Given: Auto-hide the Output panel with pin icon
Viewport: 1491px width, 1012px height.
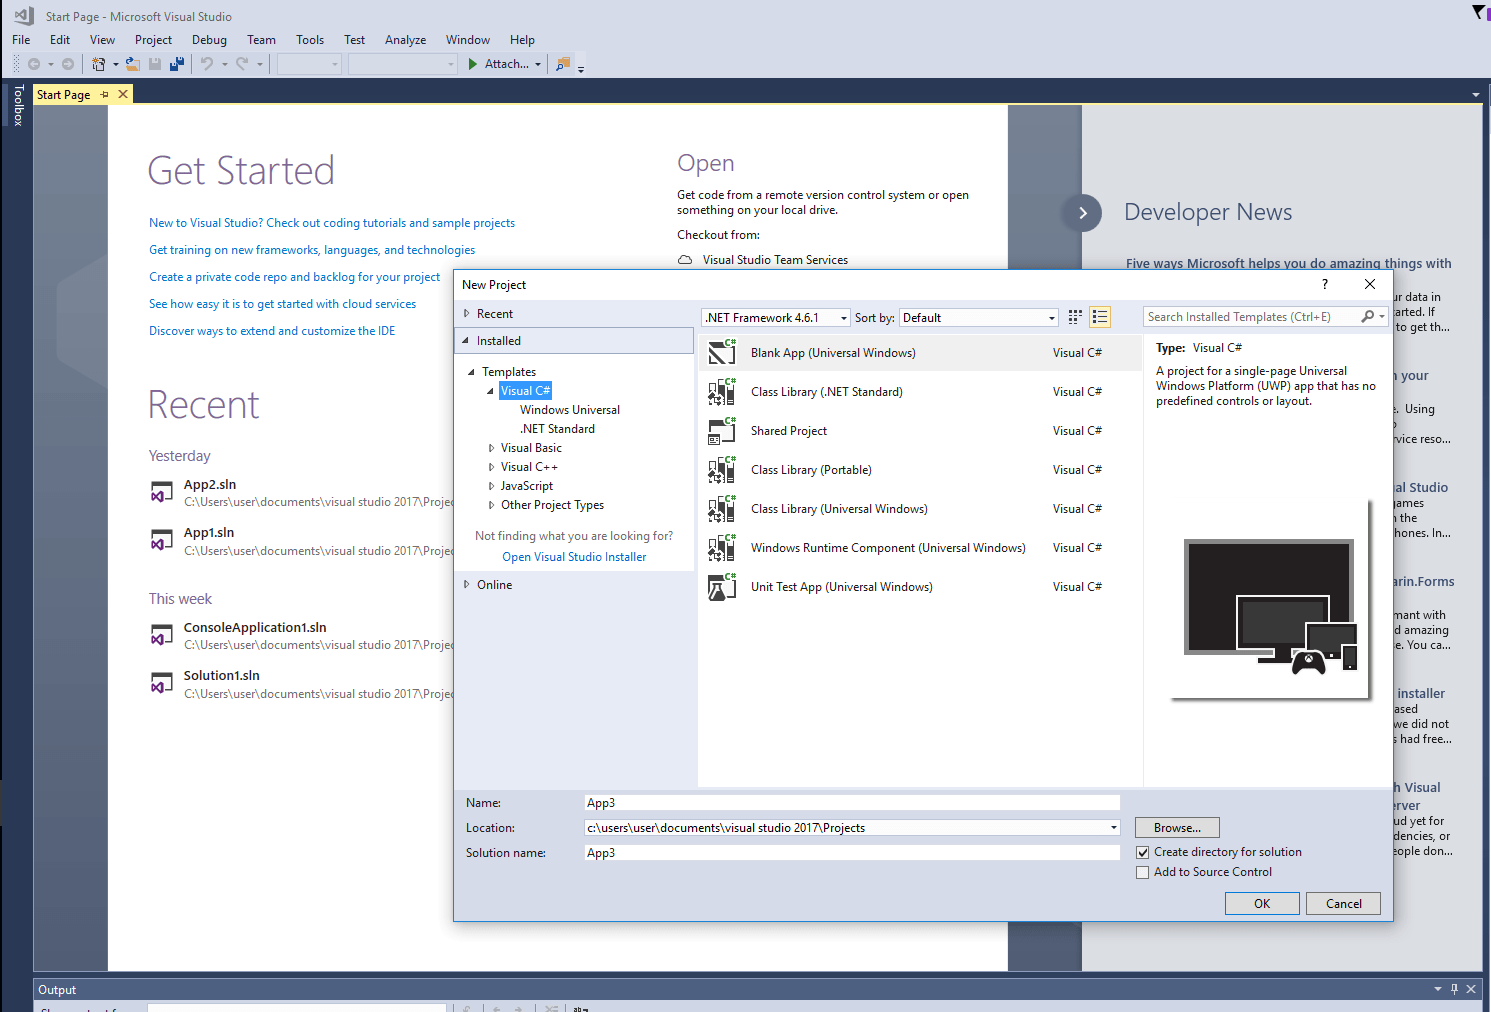Looking at the screenshot, I should (1454, 989).
